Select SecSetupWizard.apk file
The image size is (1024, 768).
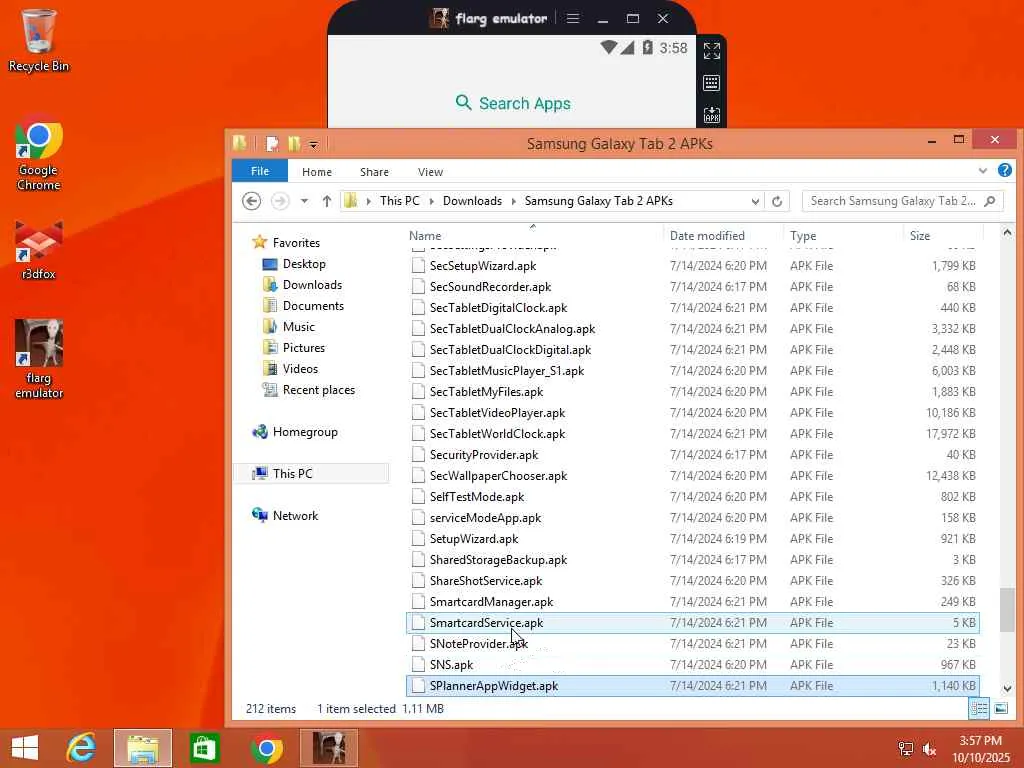[x=483, y=266]
